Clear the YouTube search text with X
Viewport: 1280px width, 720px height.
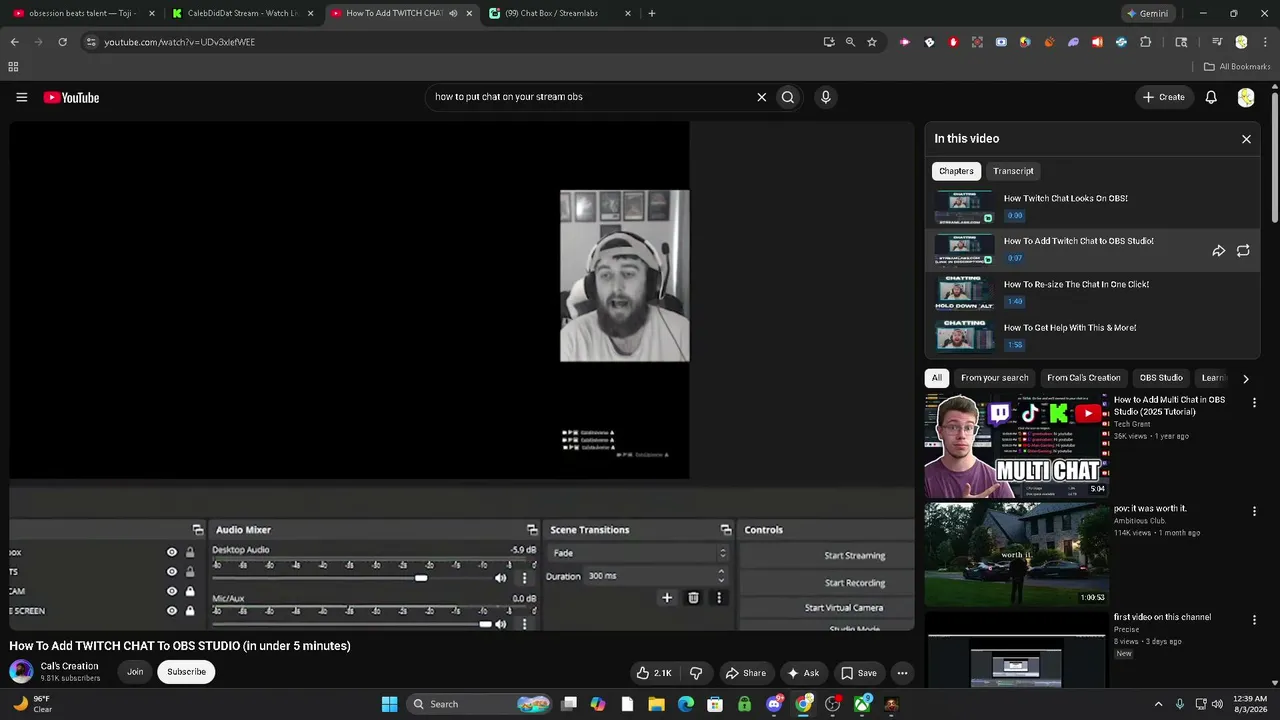[761, 97]
